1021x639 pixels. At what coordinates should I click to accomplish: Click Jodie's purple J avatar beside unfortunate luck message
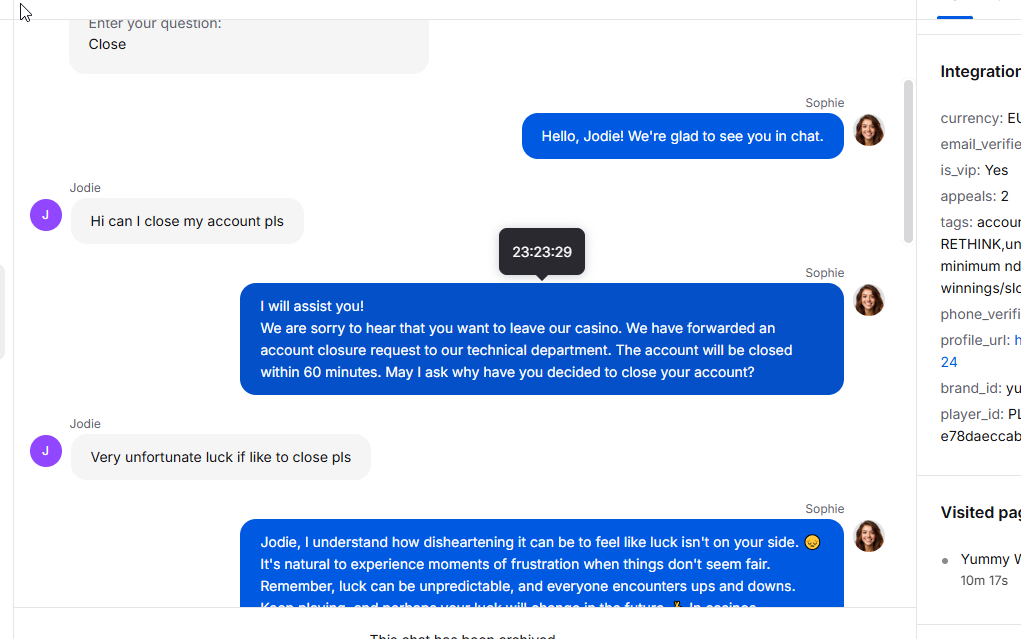point(46,451)
